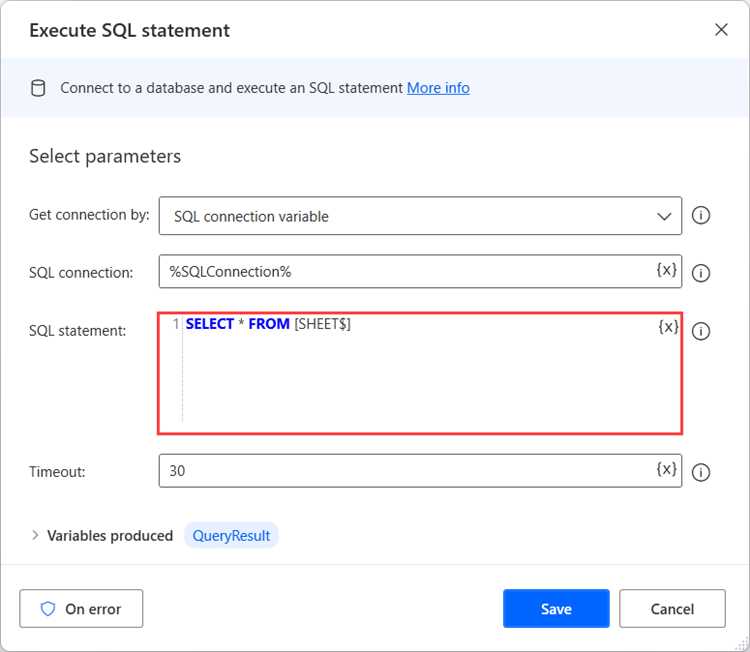Open the More info link
Viewport: 750px width, 652px height.
point(438,88)
